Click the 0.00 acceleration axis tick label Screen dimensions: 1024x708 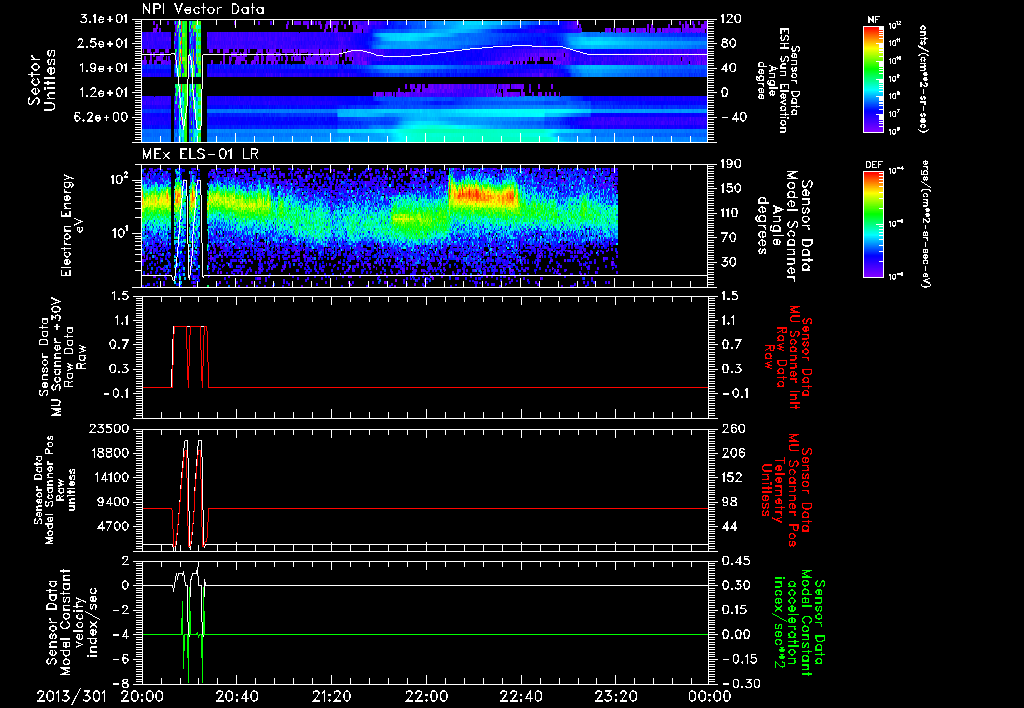[735, 634]
